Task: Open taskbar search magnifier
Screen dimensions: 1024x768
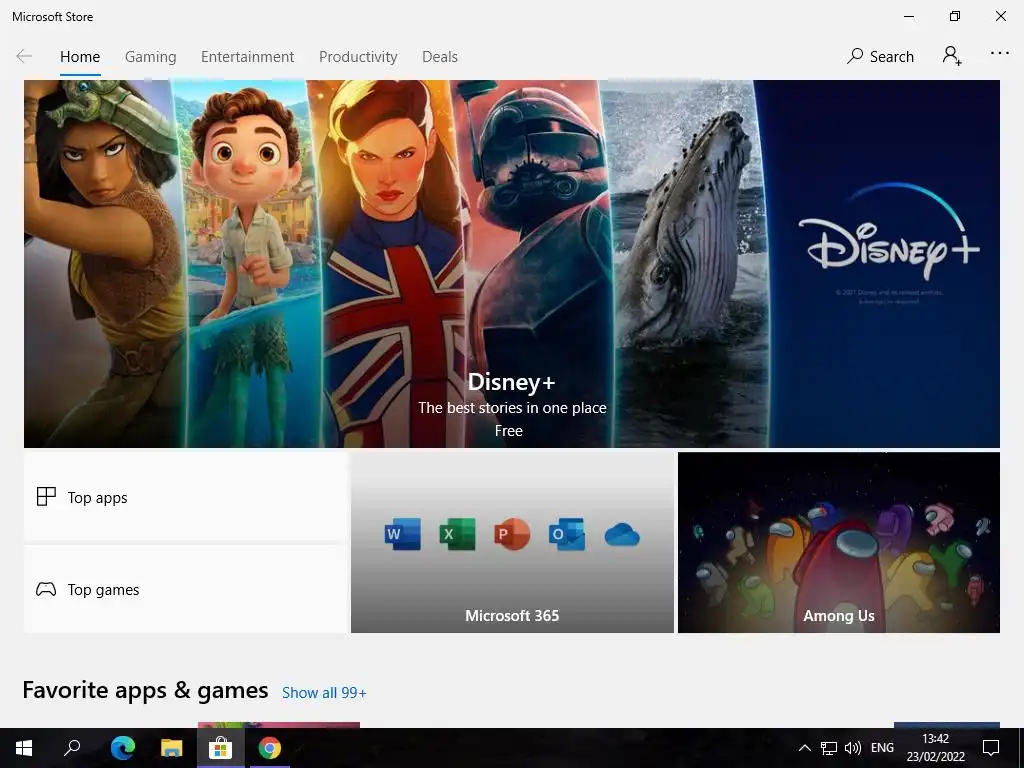Action: click(72, 748)
